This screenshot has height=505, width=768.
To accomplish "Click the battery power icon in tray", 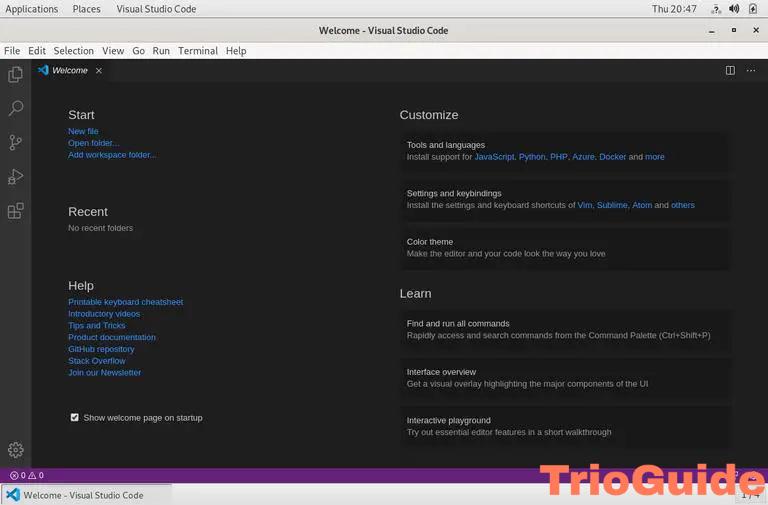I will click(753, 9).
